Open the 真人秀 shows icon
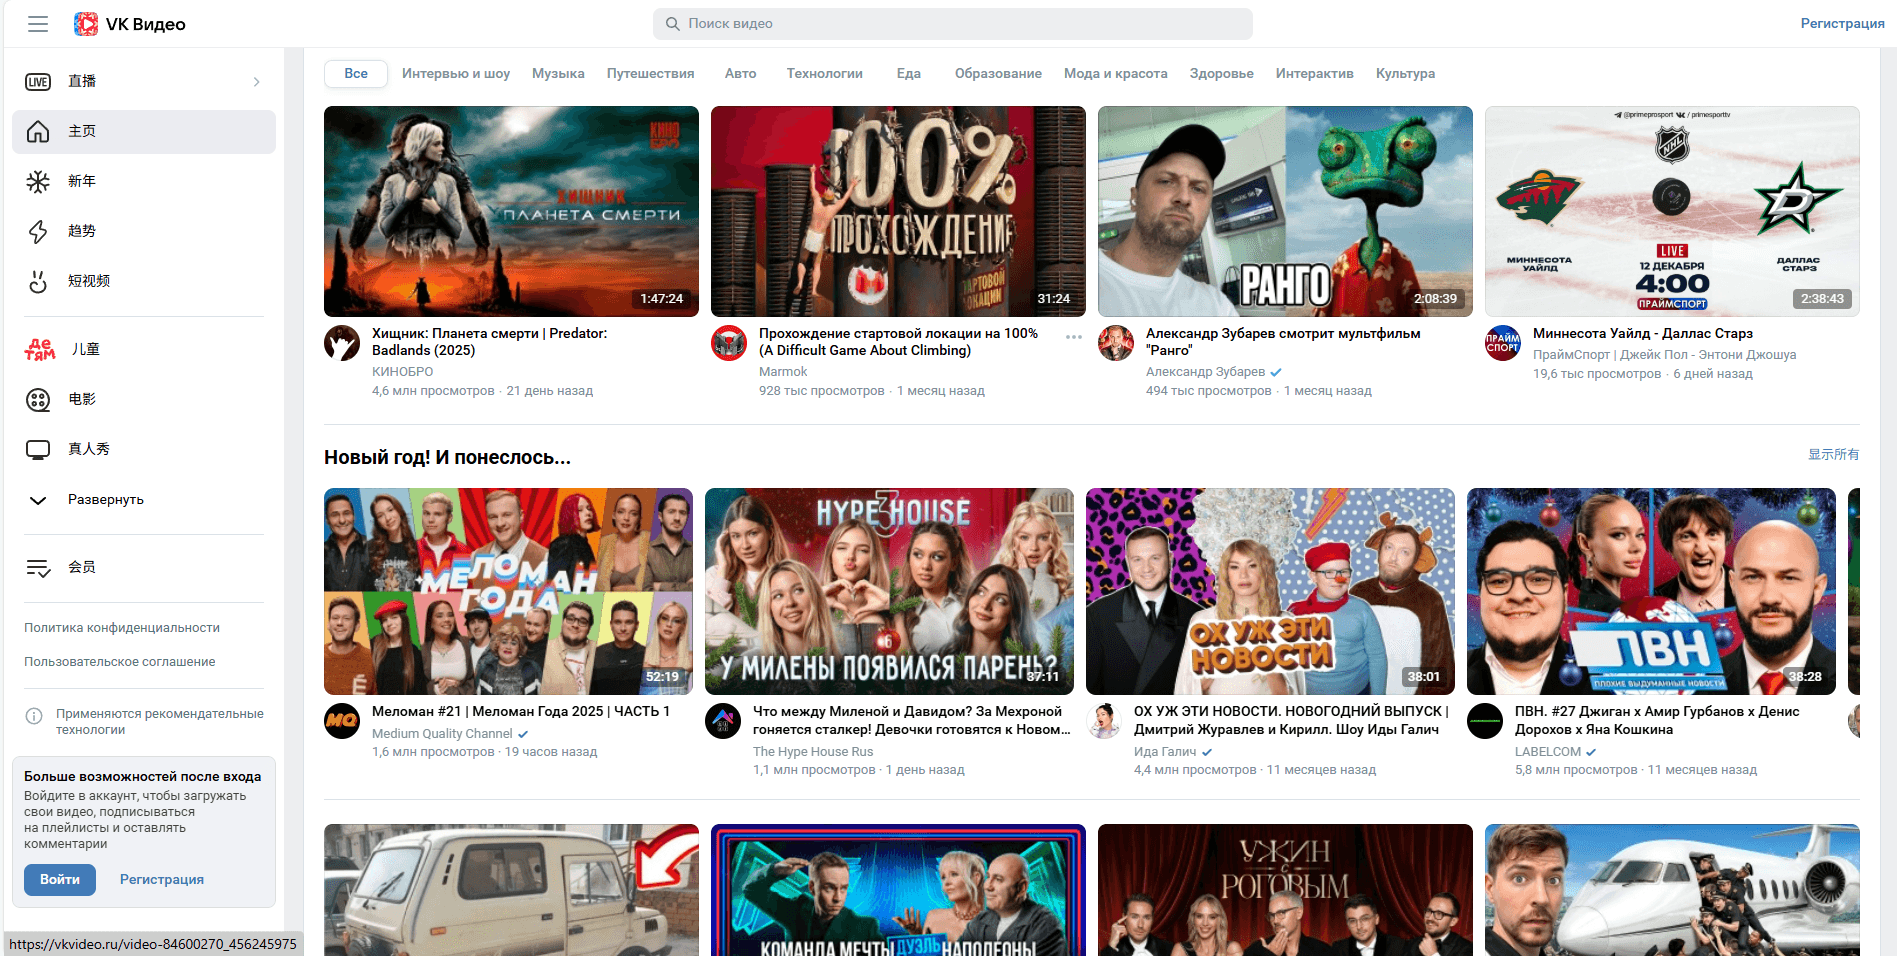The height and width of the screenshot is (956, 1897). pos(38,450)
